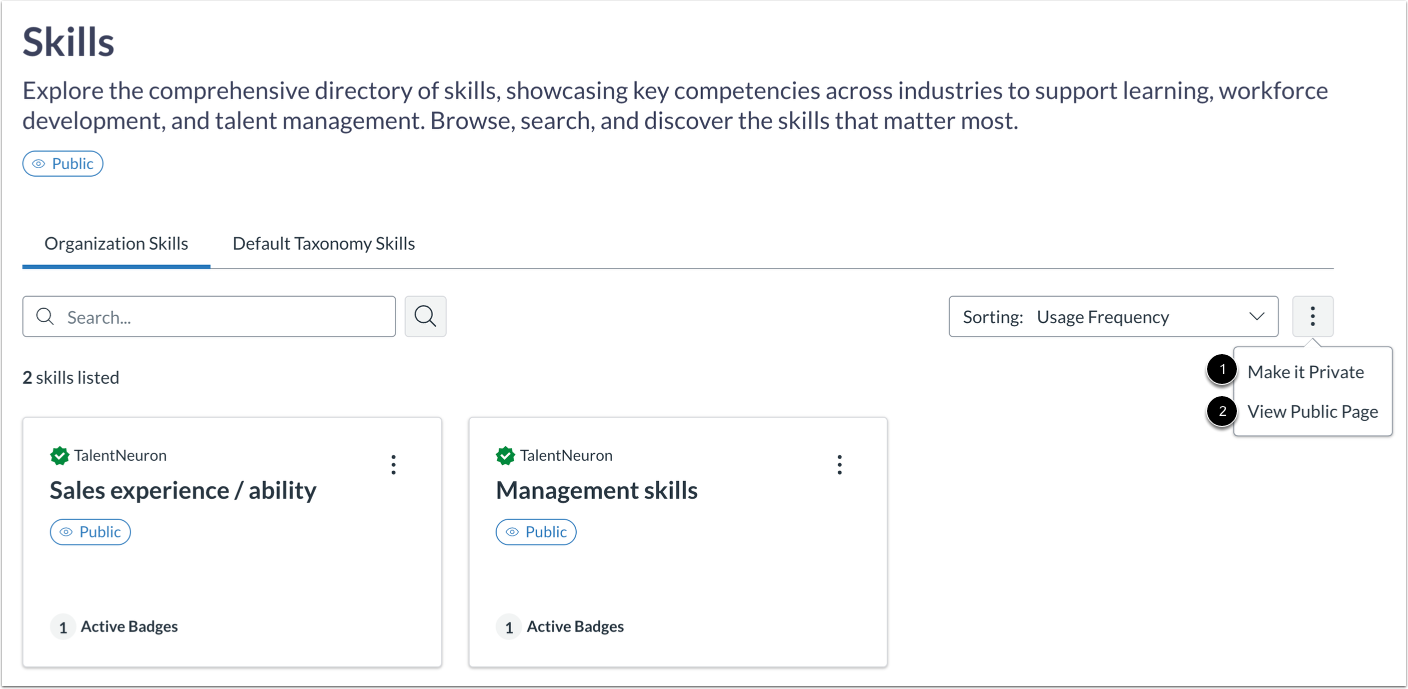Open the Sales experience / ability skill

(x=183, y=491)
